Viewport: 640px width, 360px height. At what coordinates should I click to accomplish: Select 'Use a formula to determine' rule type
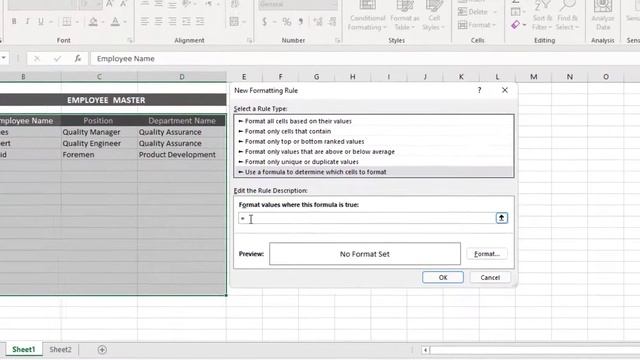pos(374,172)
